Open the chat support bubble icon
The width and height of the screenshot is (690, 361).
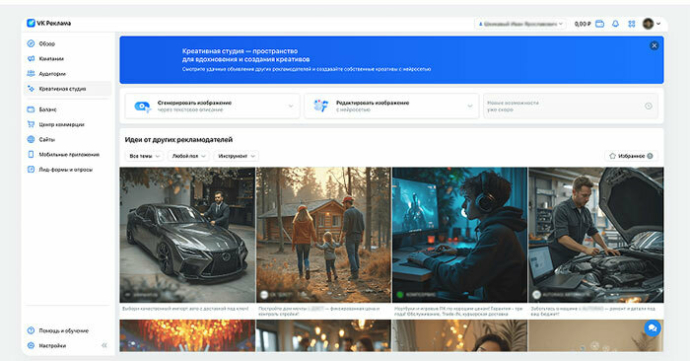click(652, 328)
